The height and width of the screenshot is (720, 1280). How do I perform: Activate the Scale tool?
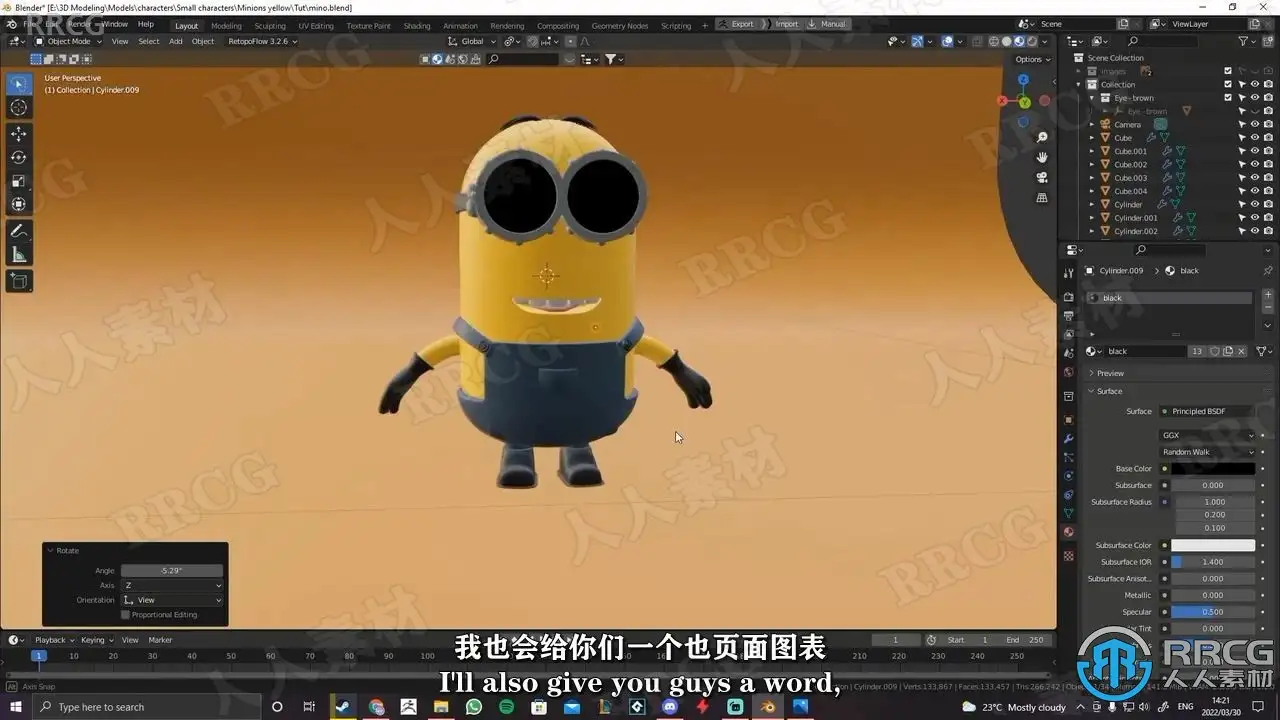[x=19, y=181]
